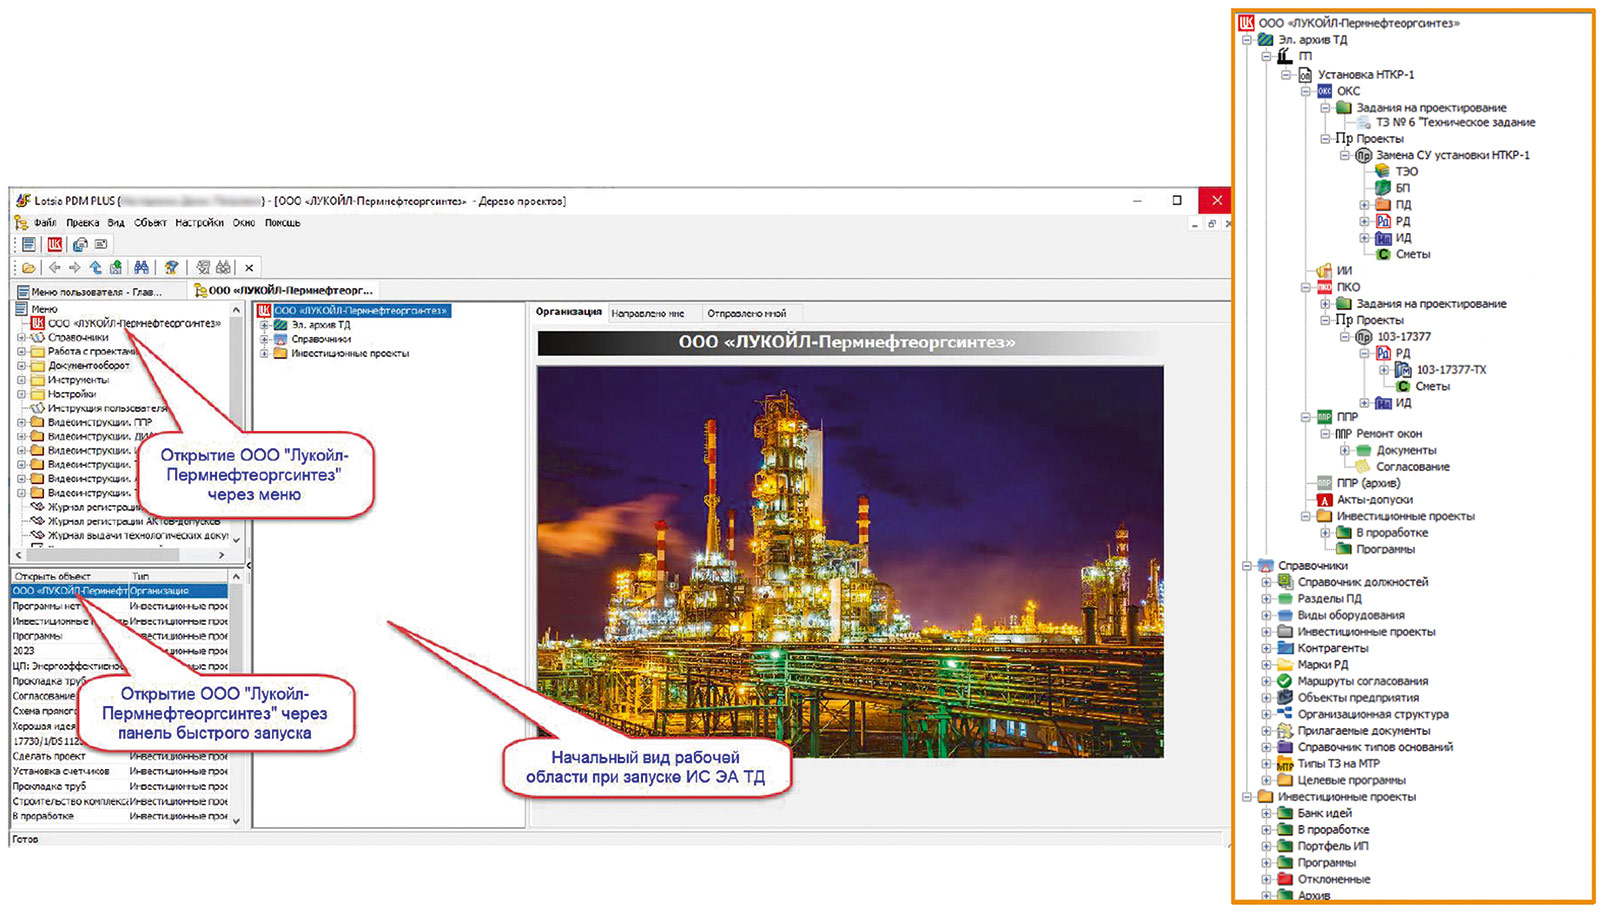Click ИИ icon in right tree
The image size is (1600, 917).
coord(1324,270)
